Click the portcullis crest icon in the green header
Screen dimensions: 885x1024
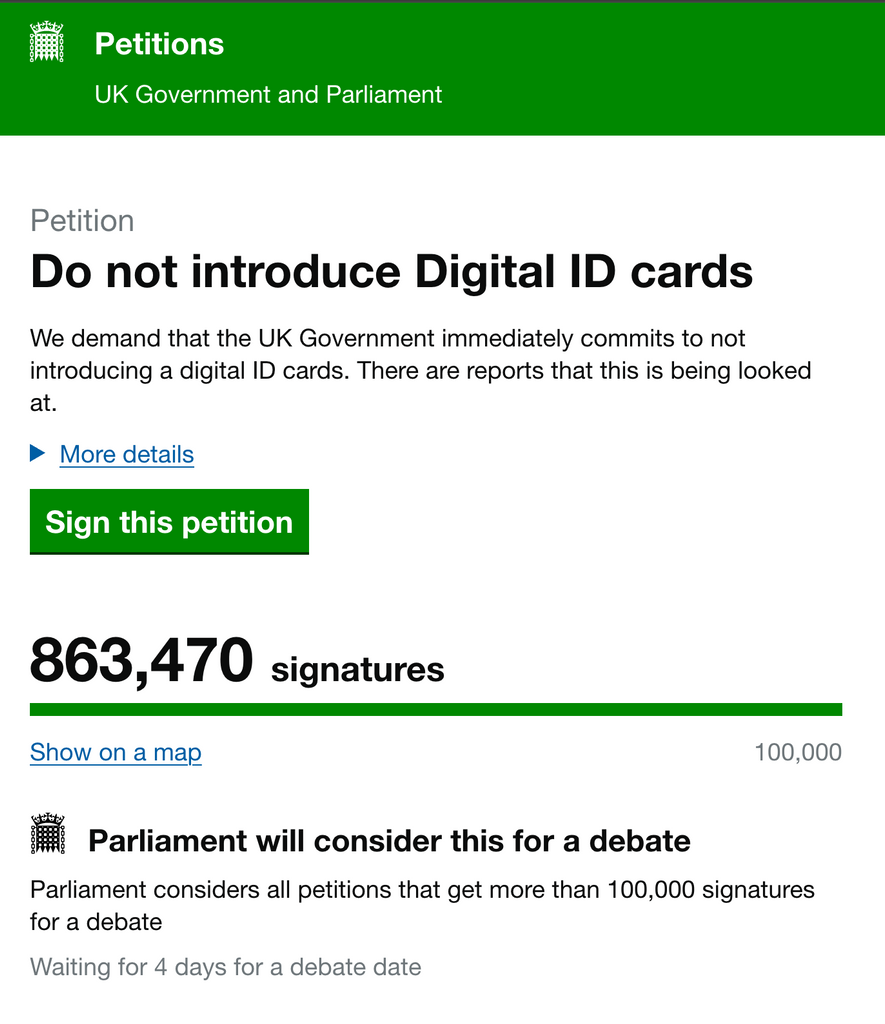(46, 44)
